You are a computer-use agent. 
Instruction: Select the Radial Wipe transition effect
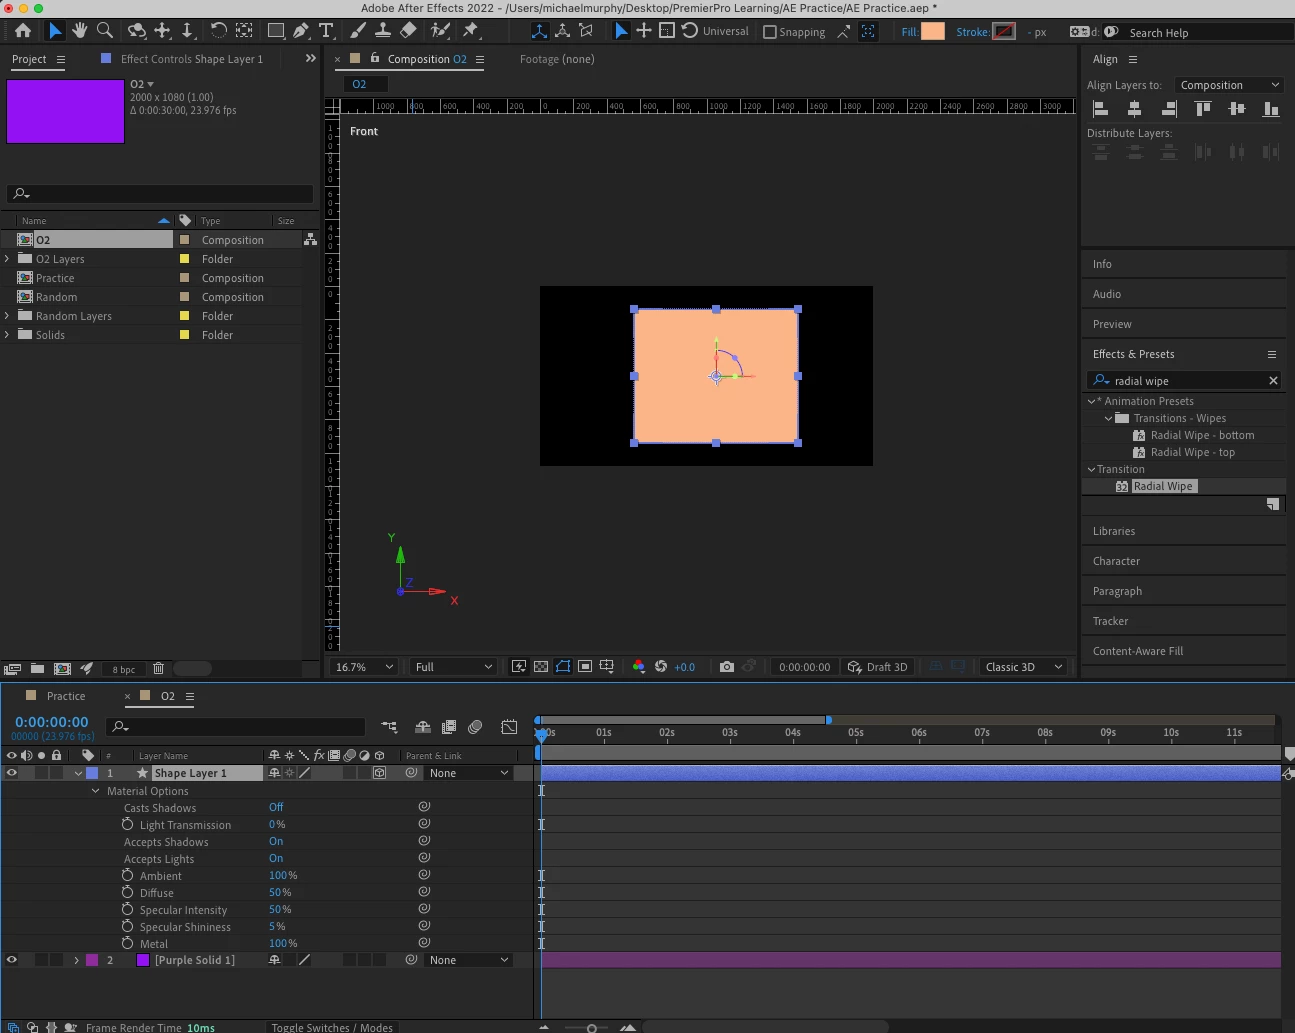[1163, 486]
